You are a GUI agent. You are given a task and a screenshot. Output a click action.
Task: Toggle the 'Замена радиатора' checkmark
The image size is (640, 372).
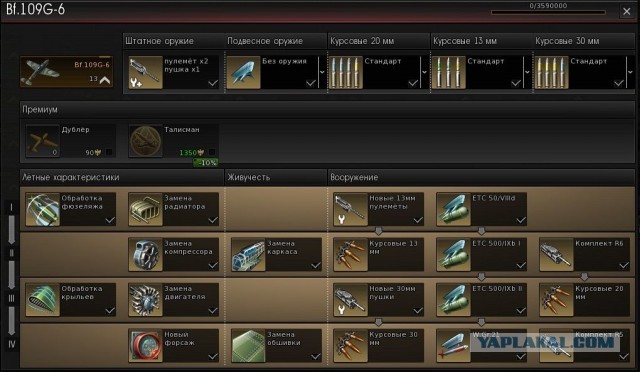click(x=213, y=221)
